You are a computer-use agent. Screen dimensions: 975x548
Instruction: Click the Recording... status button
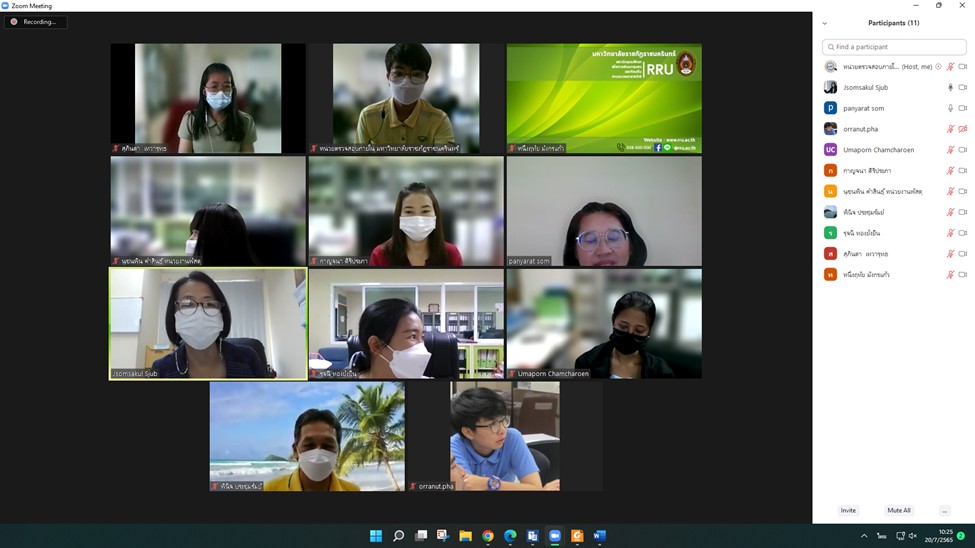pyautogui.click(x=35, y=22)
